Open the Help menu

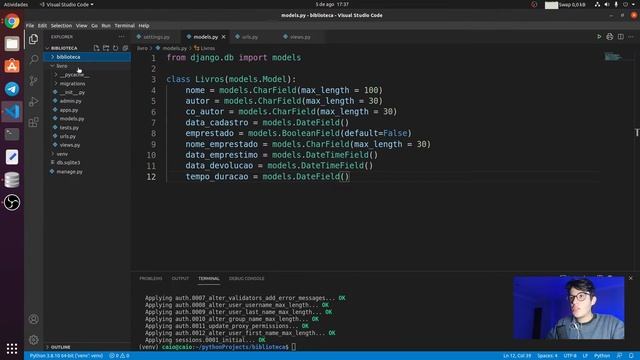pos(144,26)
